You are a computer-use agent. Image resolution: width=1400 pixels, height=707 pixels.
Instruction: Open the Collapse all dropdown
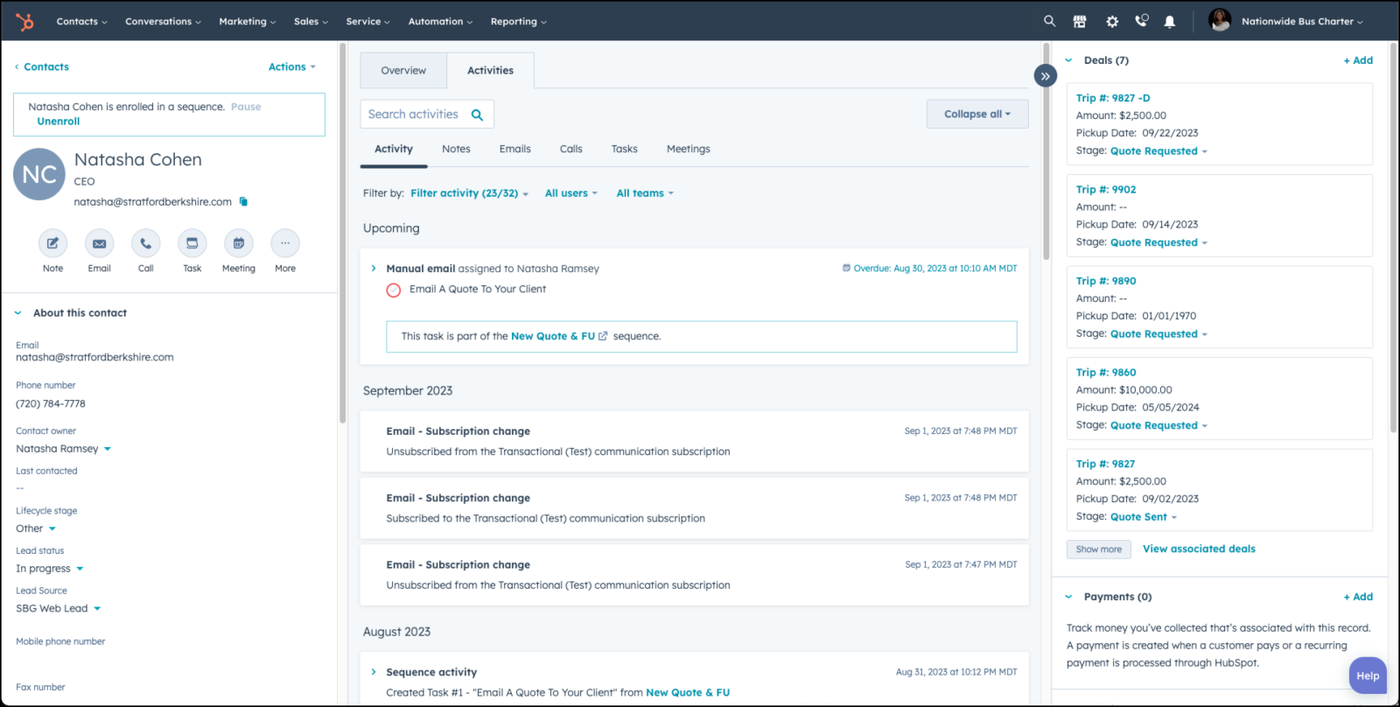[977, 114]
